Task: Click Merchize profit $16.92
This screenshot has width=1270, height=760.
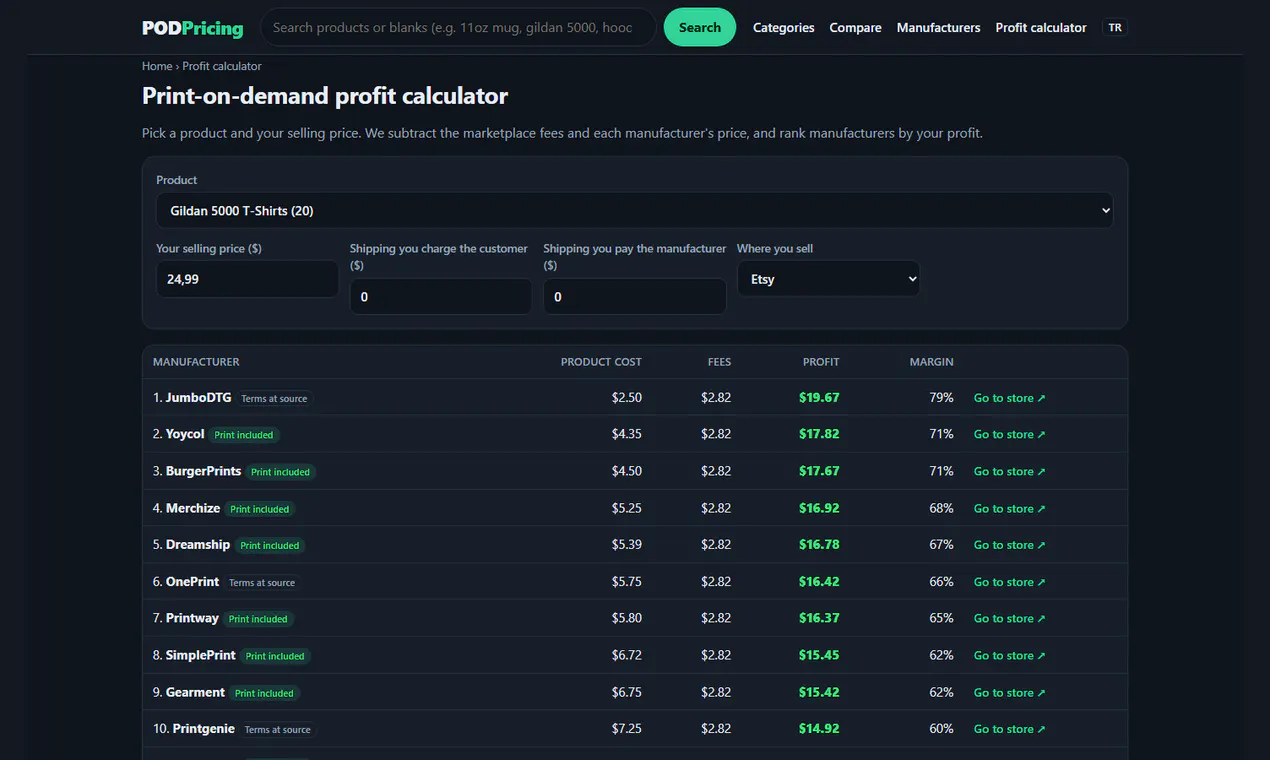Action: (819, 508)
